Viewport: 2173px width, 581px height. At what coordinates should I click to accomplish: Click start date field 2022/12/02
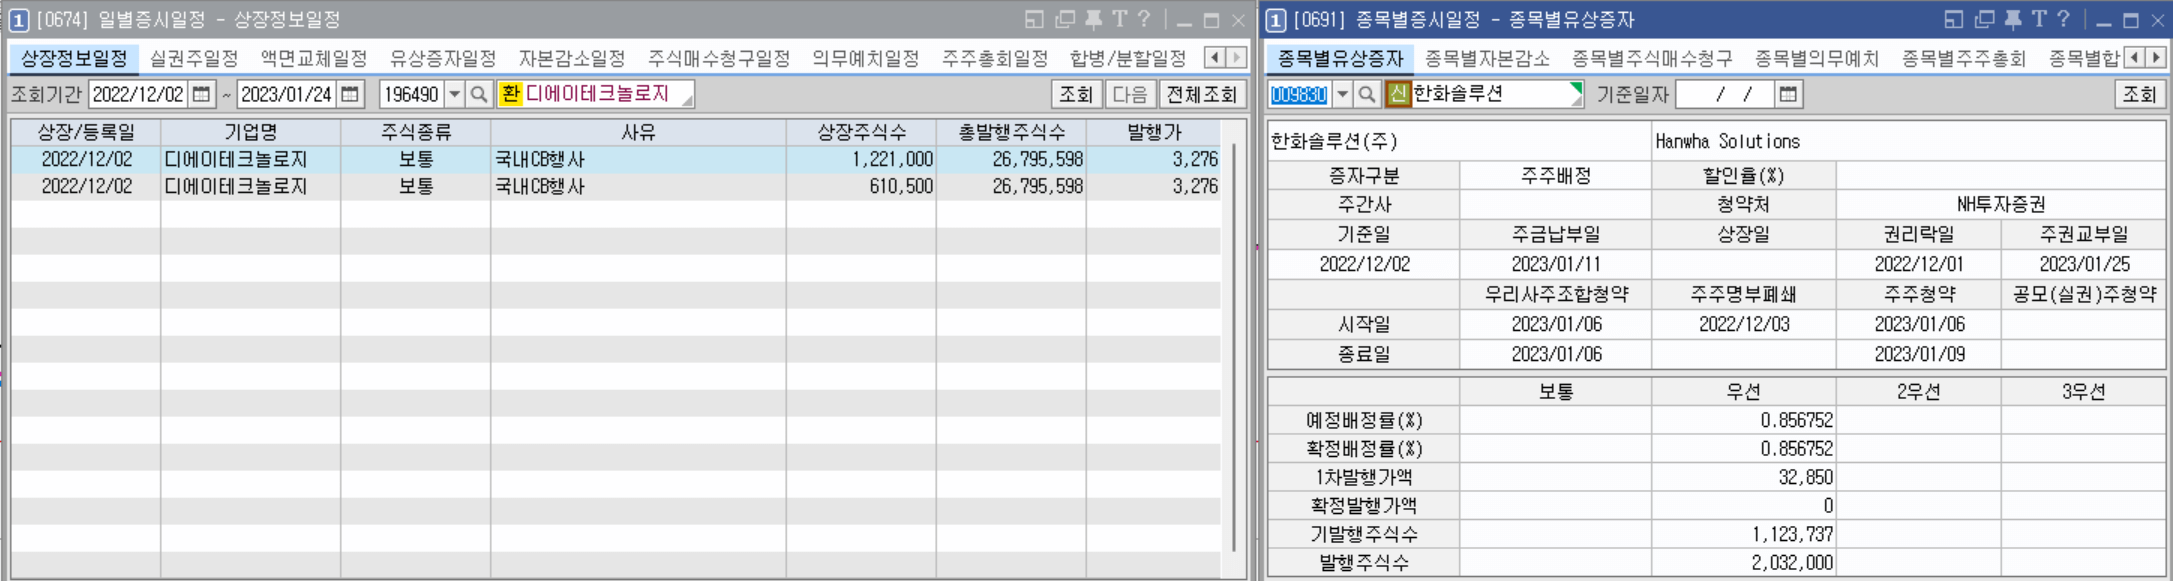pos(139,94)
